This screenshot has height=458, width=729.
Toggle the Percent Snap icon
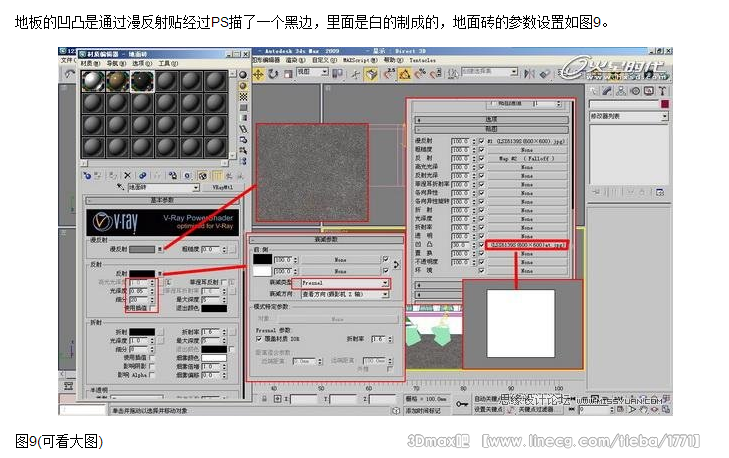[420, 74]
